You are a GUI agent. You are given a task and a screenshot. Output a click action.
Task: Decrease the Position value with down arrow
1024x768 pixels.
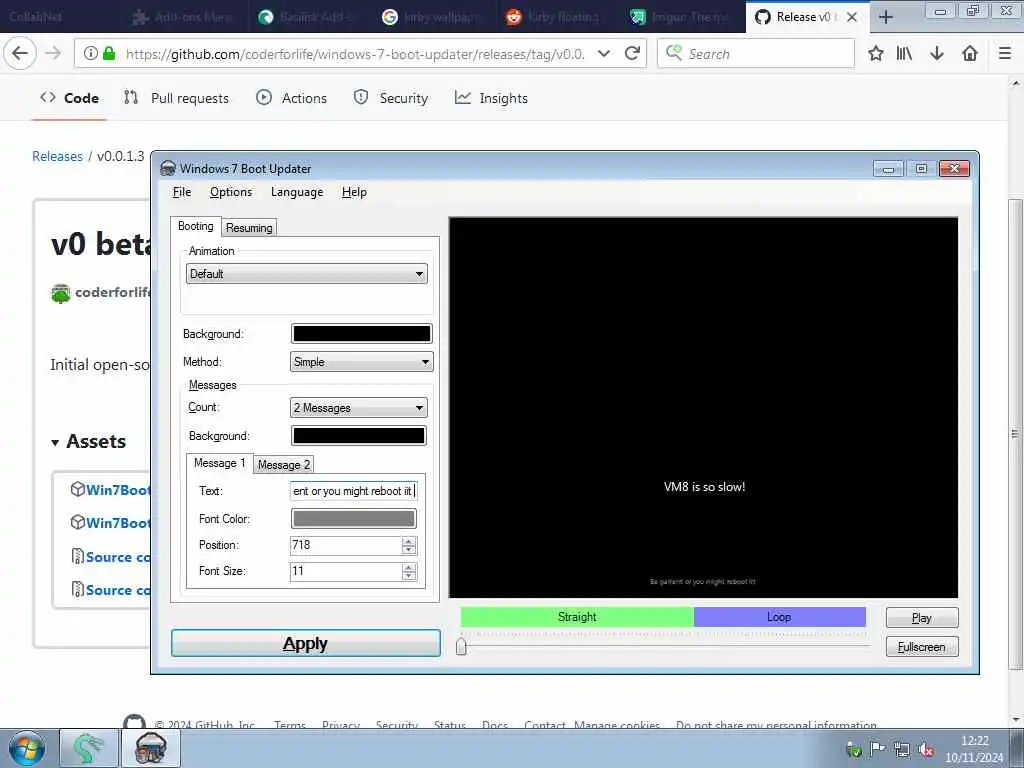tap(409, 550)
